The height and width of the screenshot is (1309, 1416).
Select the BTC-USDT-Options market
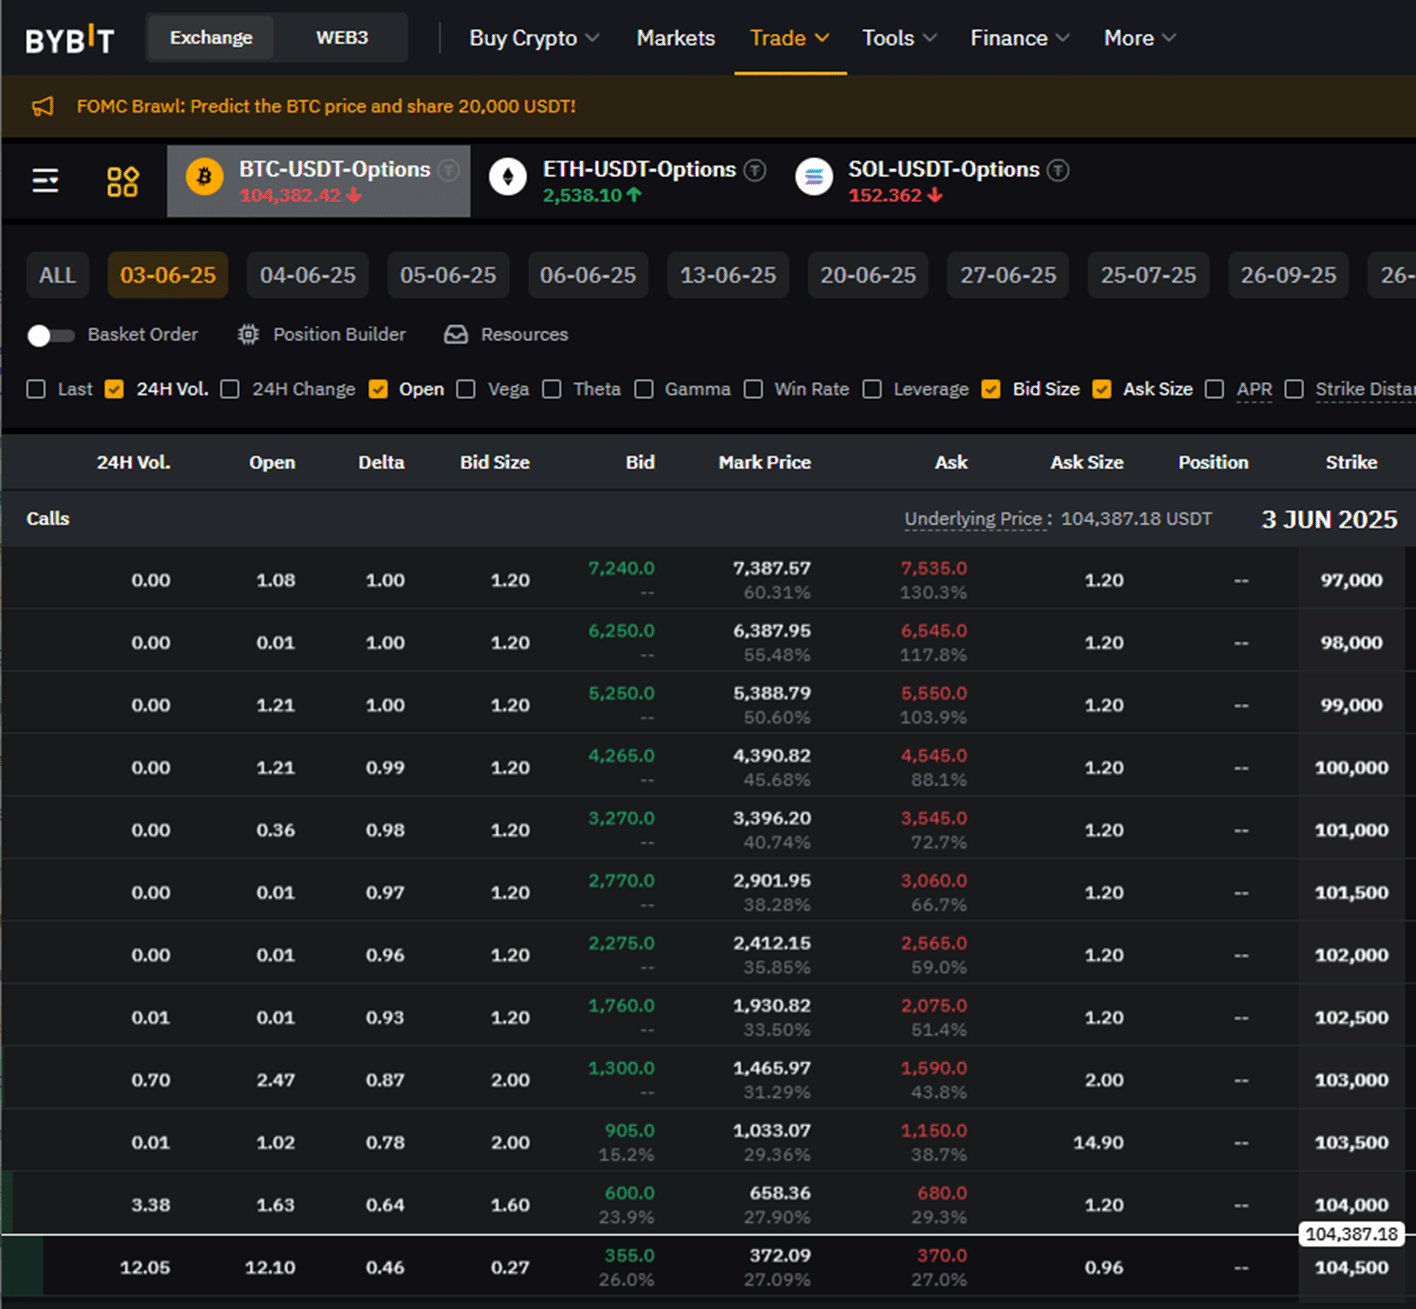318,180
